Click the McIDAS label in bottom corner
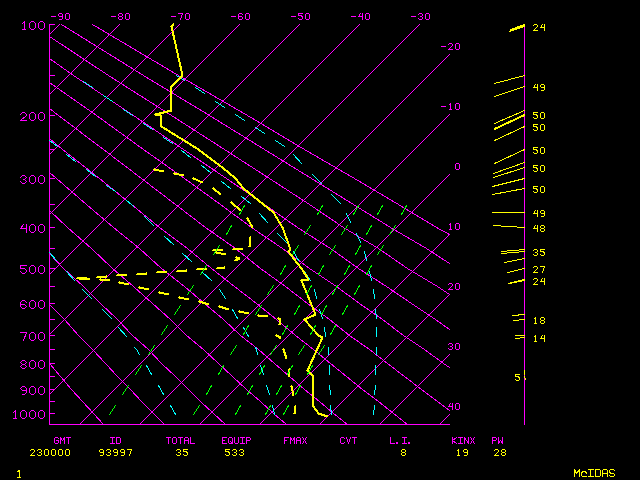Image resolution: width=640 pixels, height=480 pixels. pyautogui.click(x=594, y=473)
